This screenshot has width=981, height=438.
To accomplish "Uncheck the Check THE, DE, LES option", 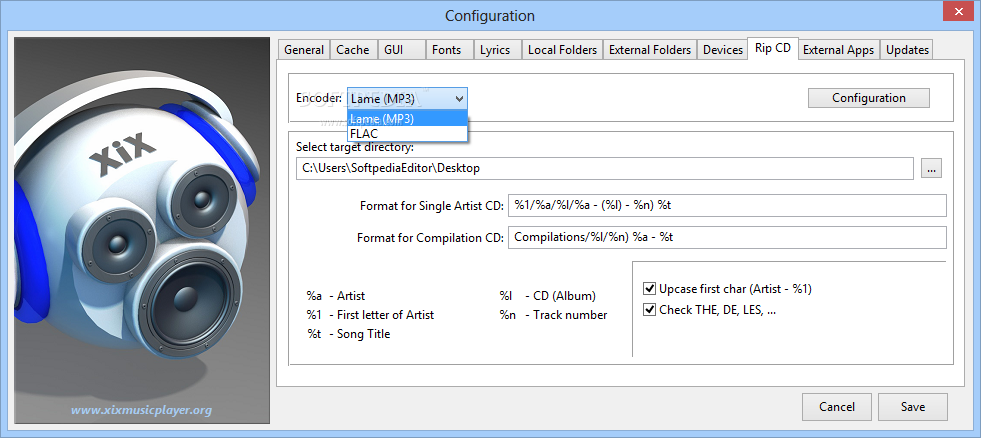I will coord(649,310).
